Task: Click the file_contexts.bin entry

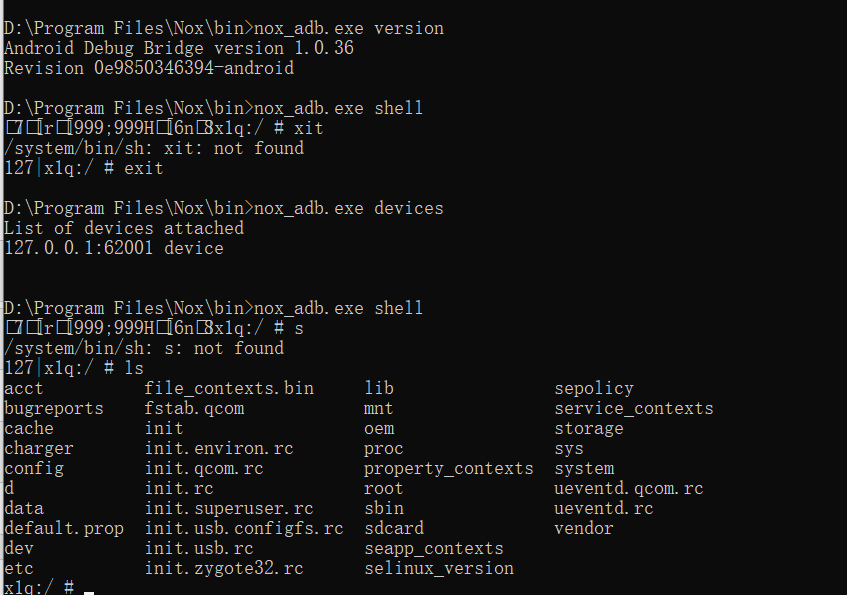Action: click(229, 388)
